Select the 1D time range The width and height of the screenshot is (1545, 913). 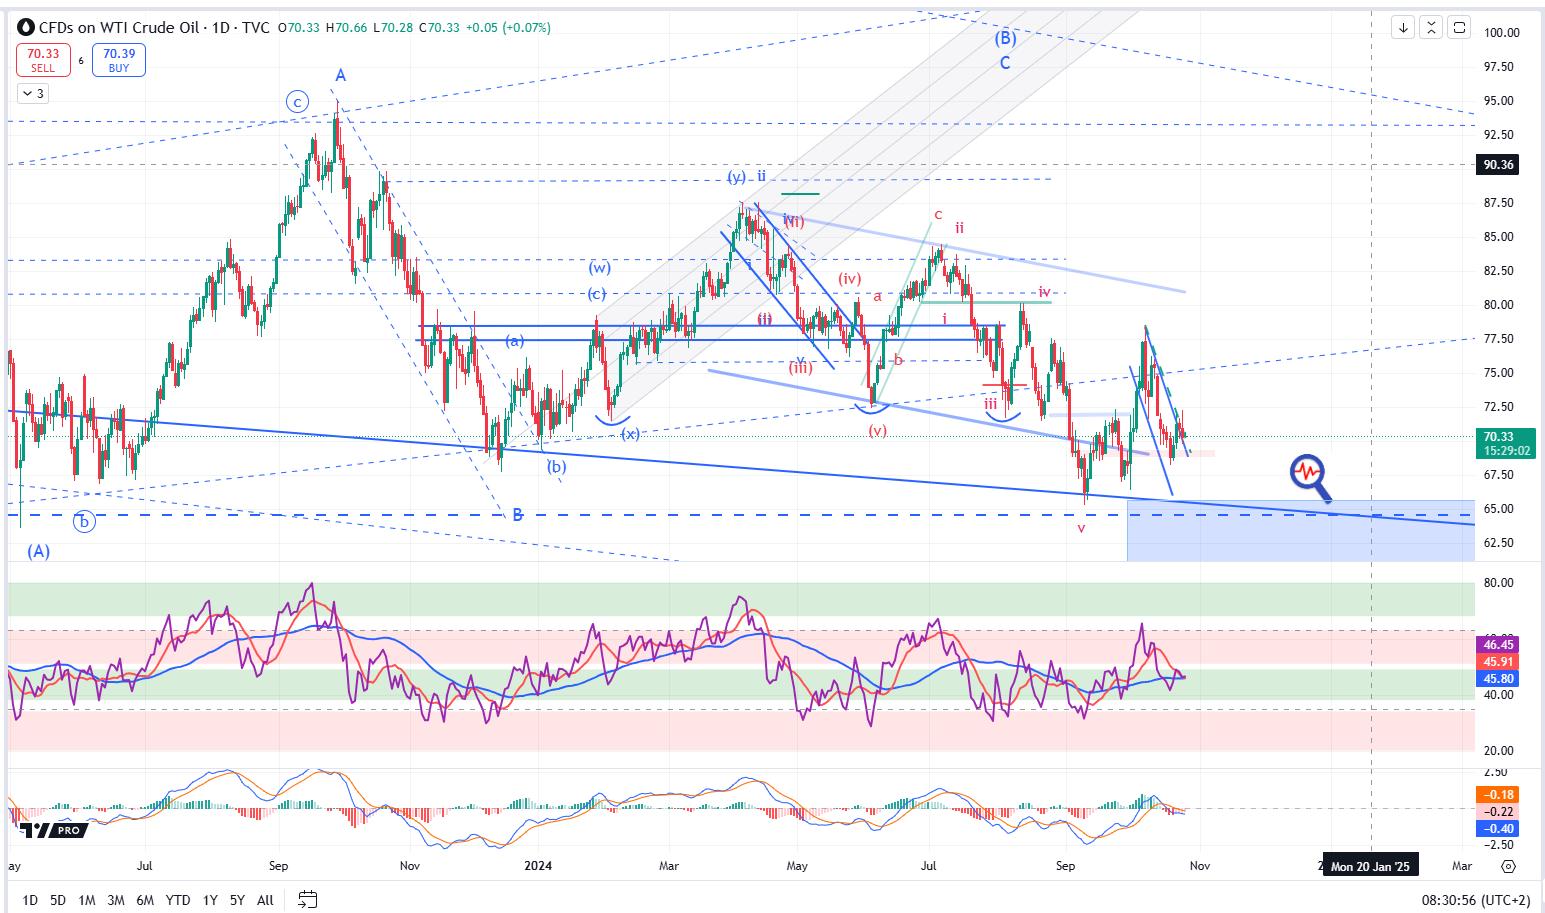point(30,900)
